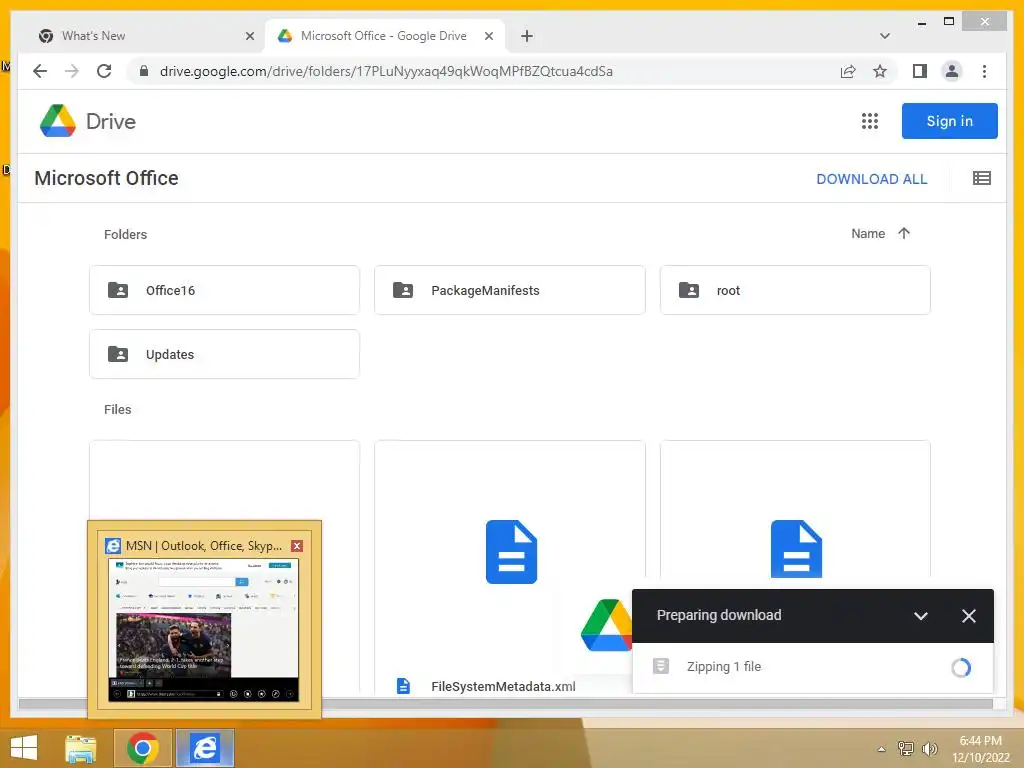Click the Google Drive logo
Screen dimensions: 1024x768
(x=88, y=121)
